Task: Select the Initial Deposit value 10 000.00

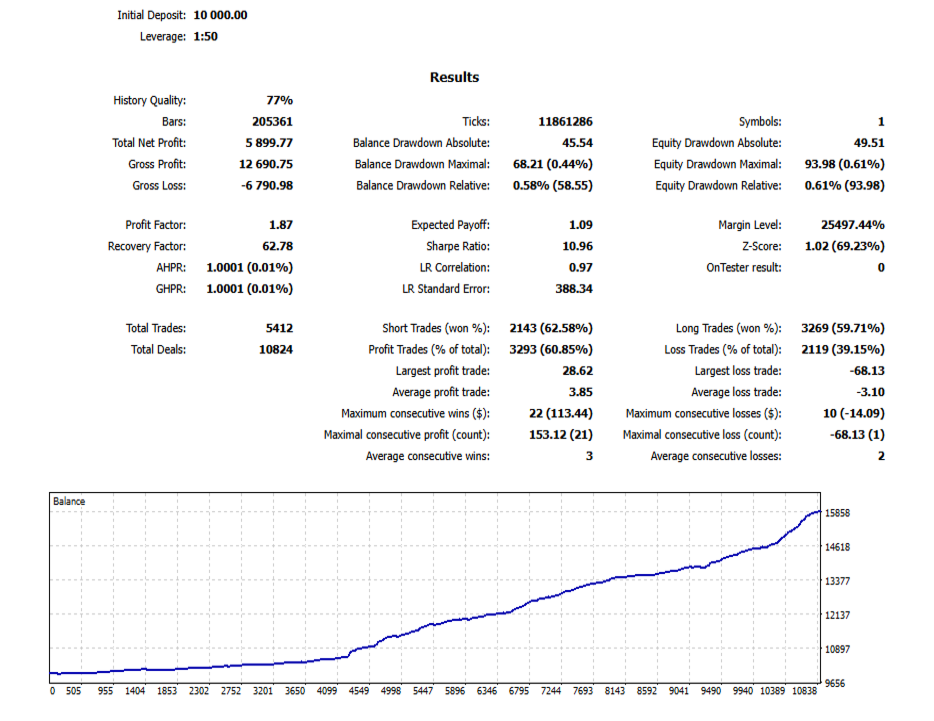Action: (x=220, y=15)
